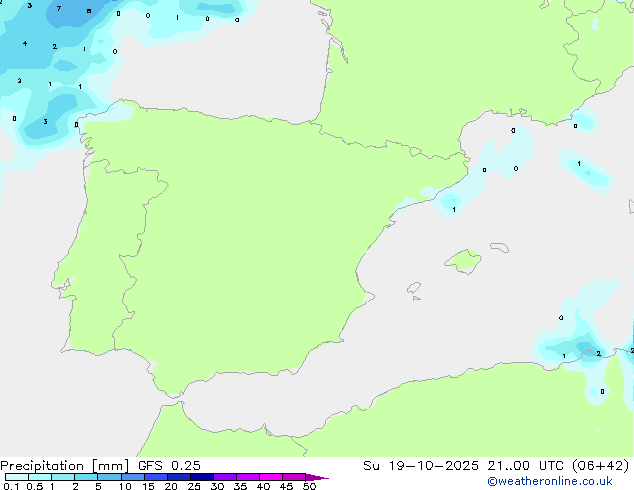Image resolution: width=634 pixels, height=490 pixels.
Task: Select legend swatch between 1 and 2
Action: point(63,477)
